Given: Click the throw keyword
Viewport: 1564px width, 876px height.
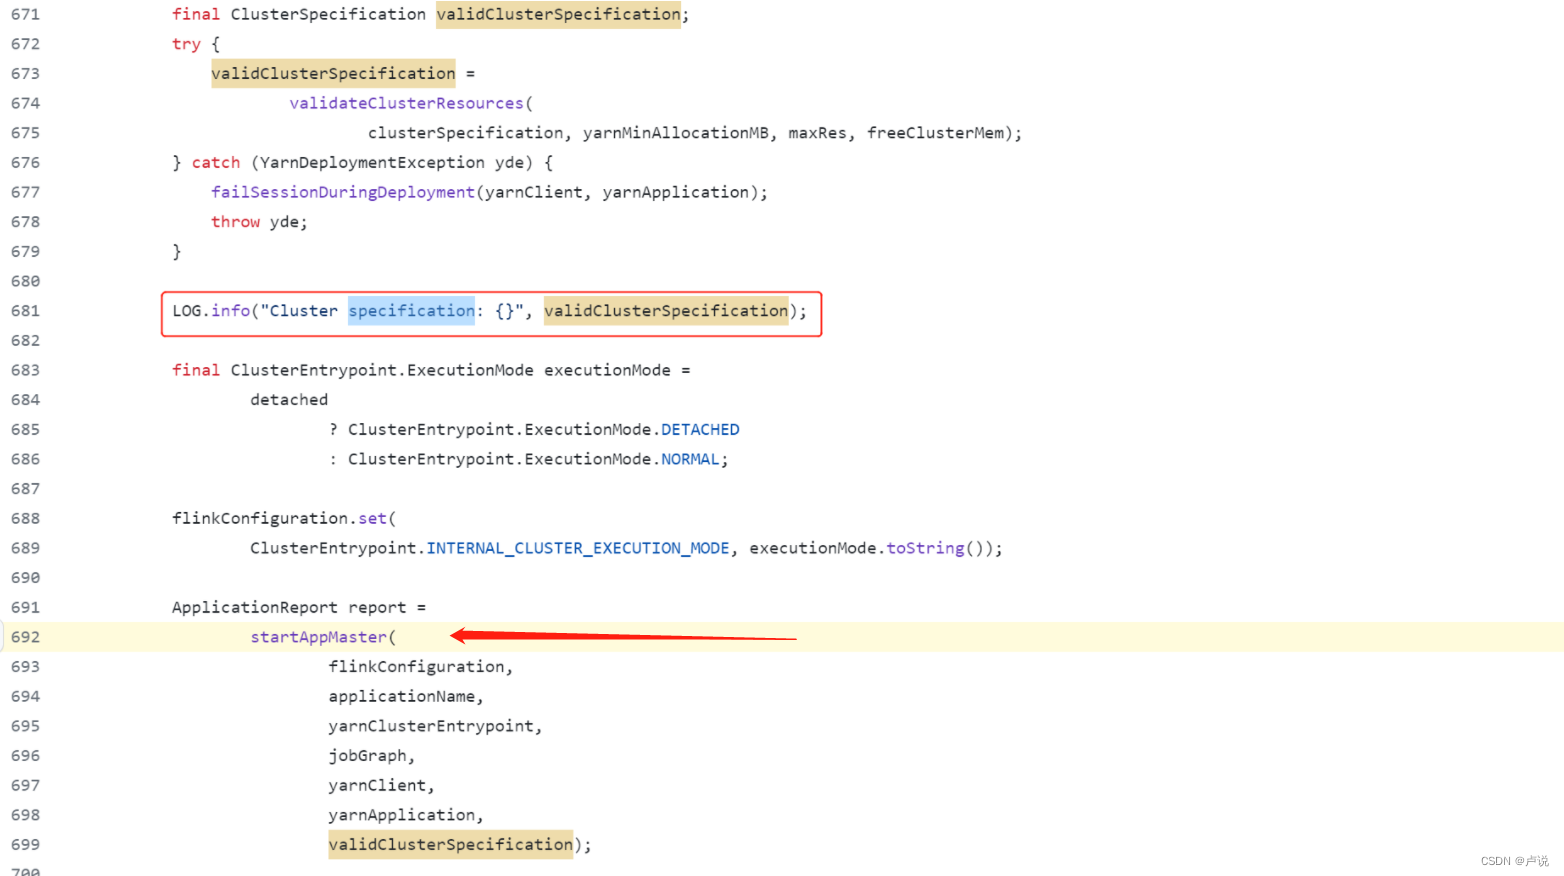Looking at the screenshot, I should [236, 222].
